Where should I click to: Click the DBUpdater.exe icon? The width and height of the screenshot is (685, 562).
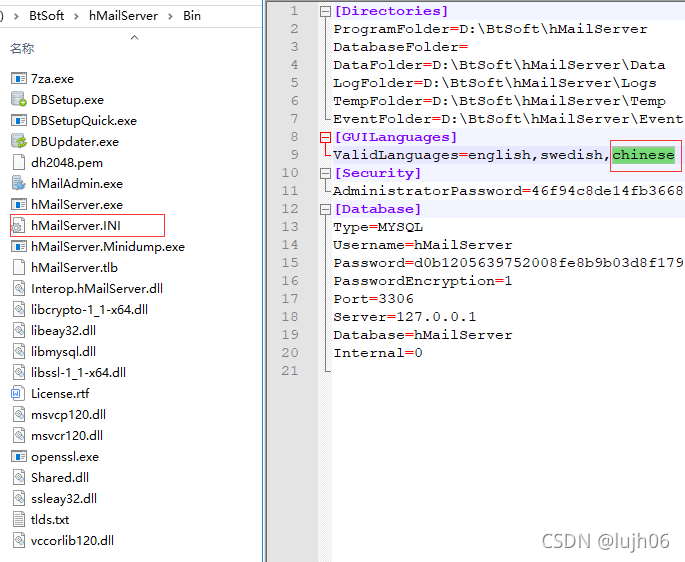point(18,142)
